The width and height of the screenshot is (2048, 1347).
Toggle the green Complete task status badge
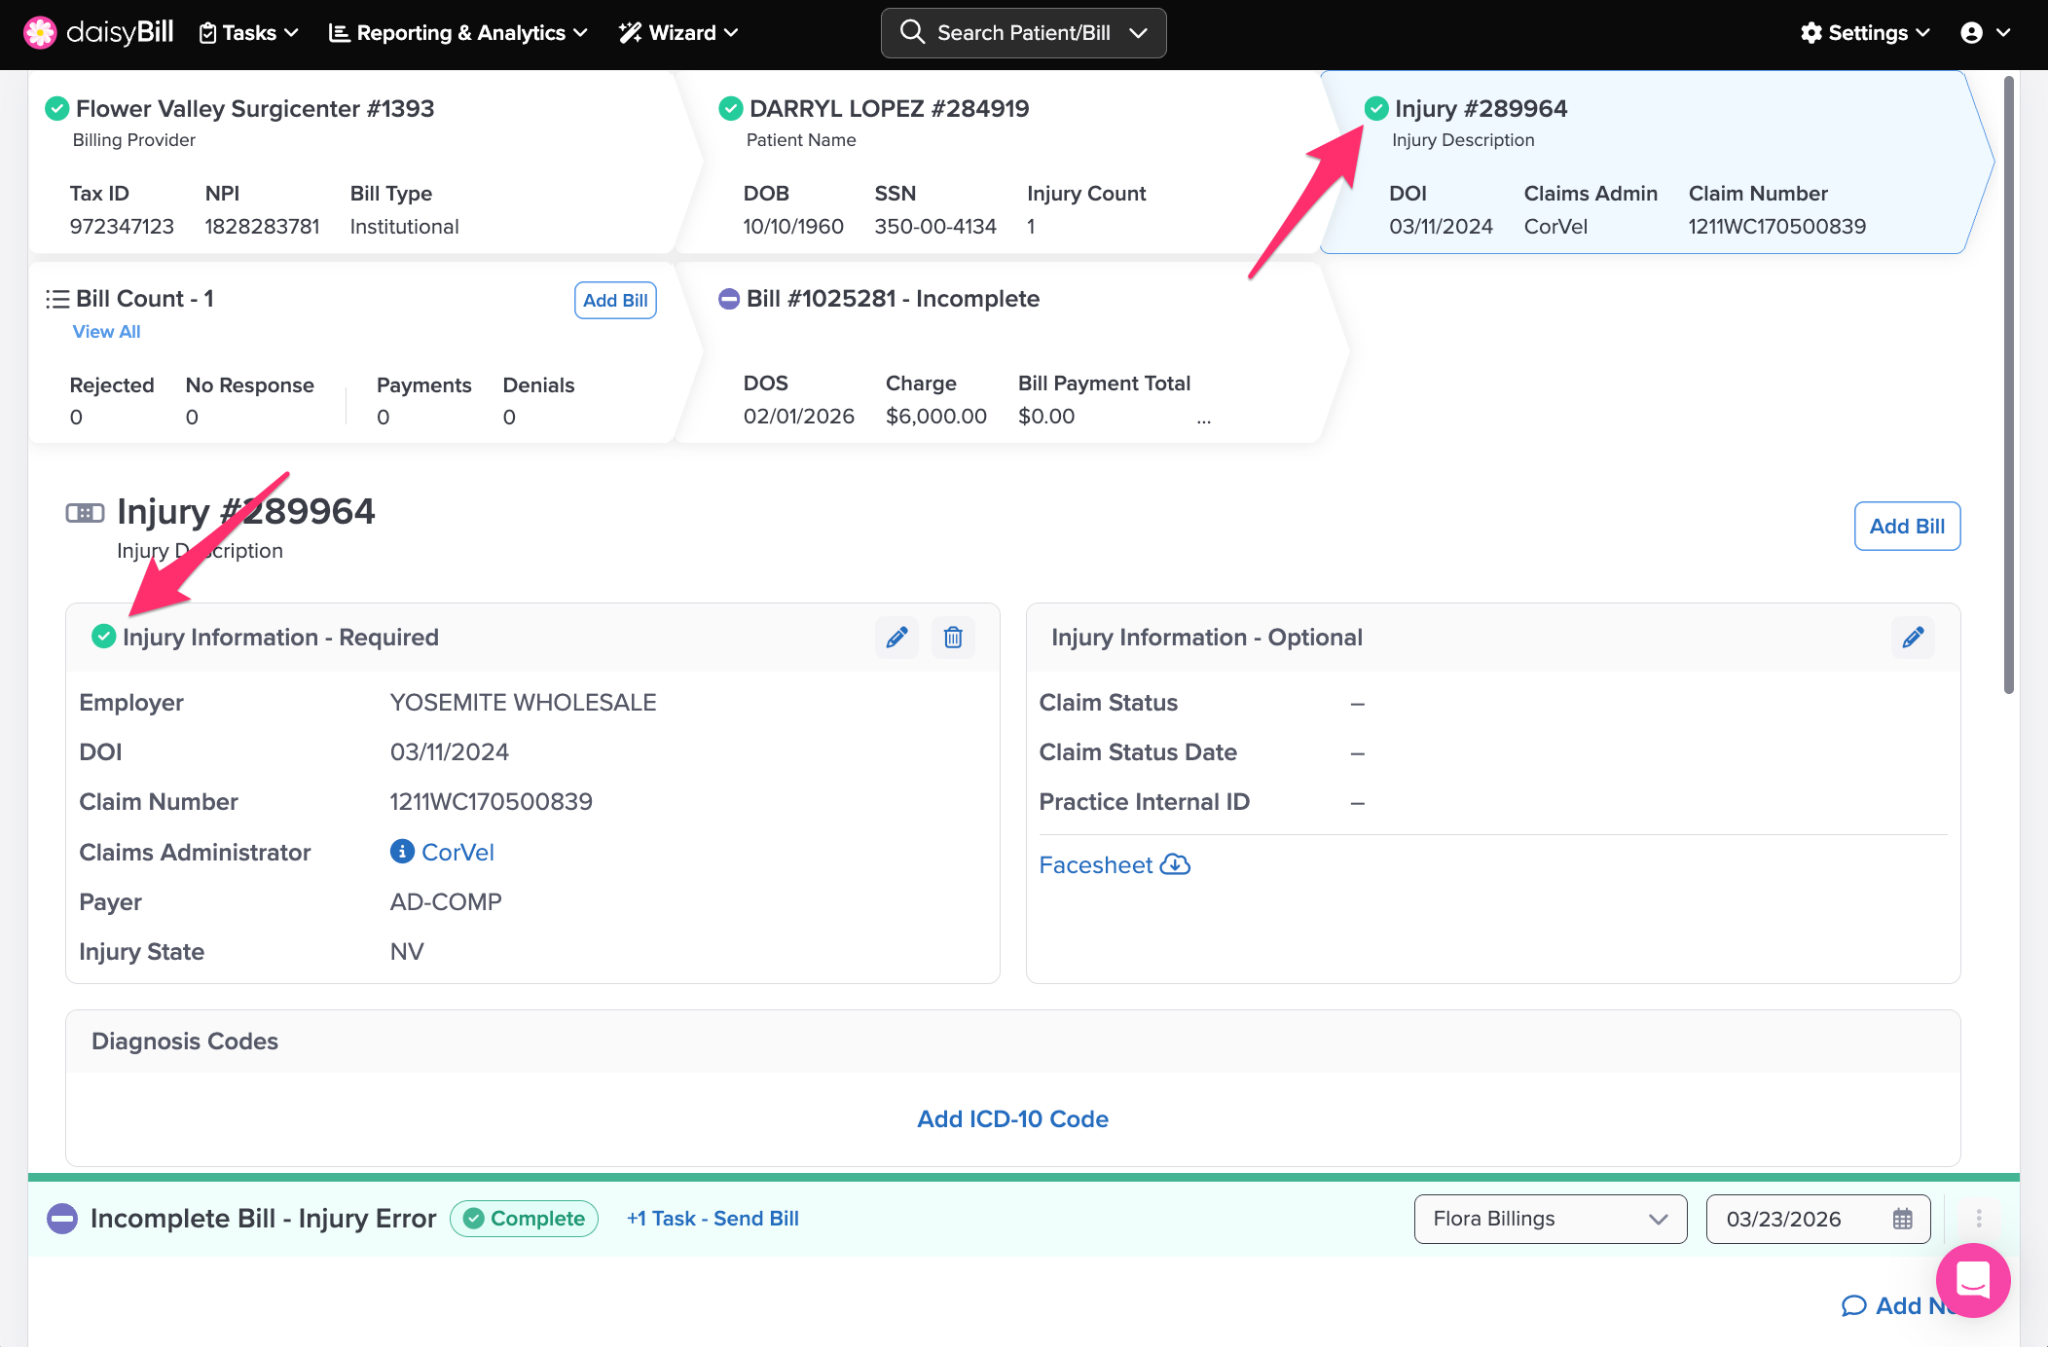click(x=524, y=1218)
